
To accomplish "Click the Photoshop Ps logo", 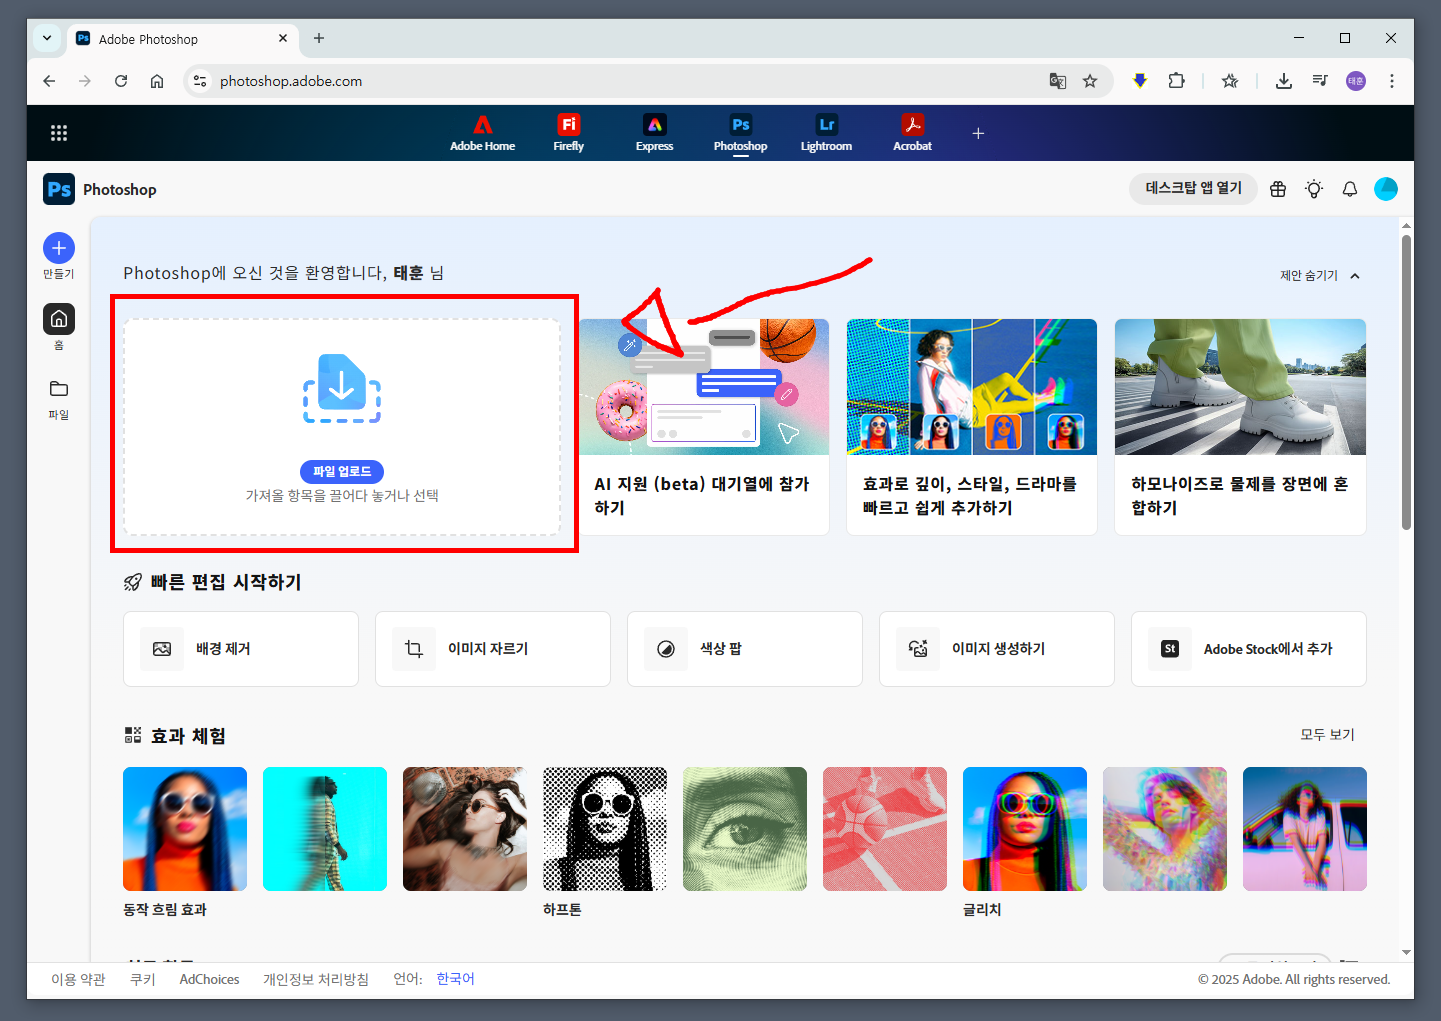I will [x=59, y=189].
